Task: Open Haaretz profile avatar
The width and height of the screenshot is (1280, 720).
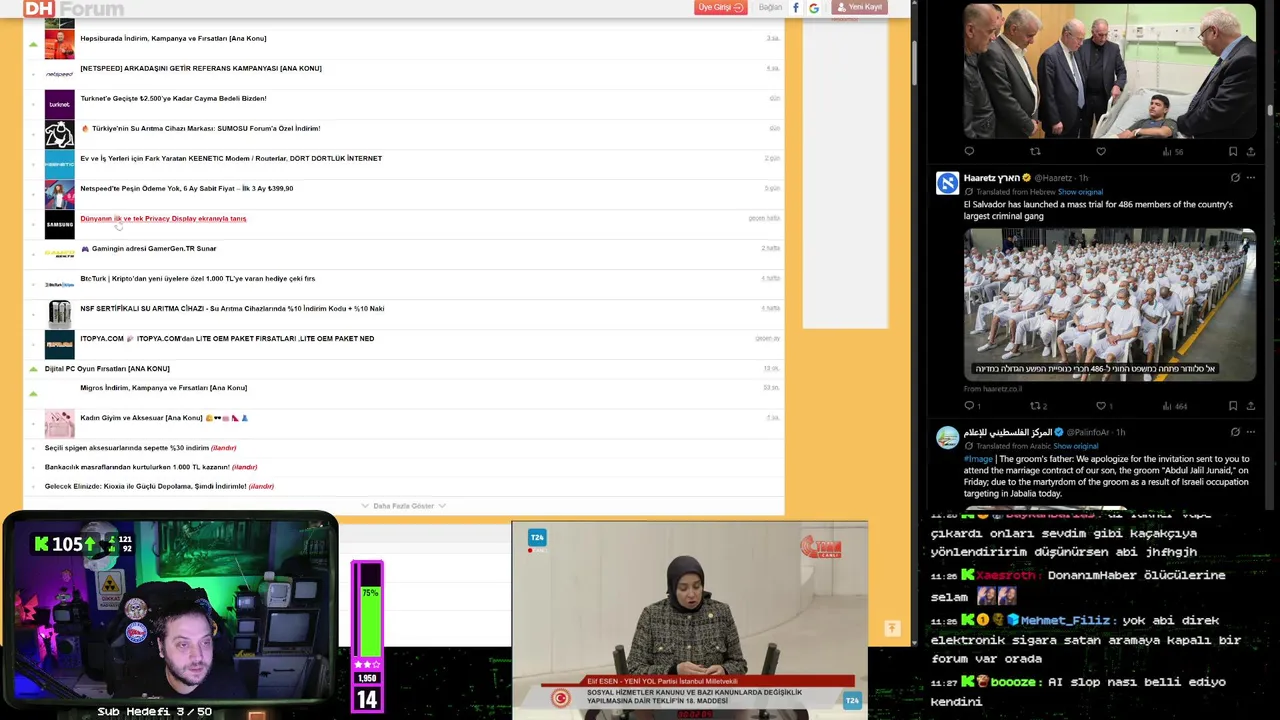Action: point(947,183)
